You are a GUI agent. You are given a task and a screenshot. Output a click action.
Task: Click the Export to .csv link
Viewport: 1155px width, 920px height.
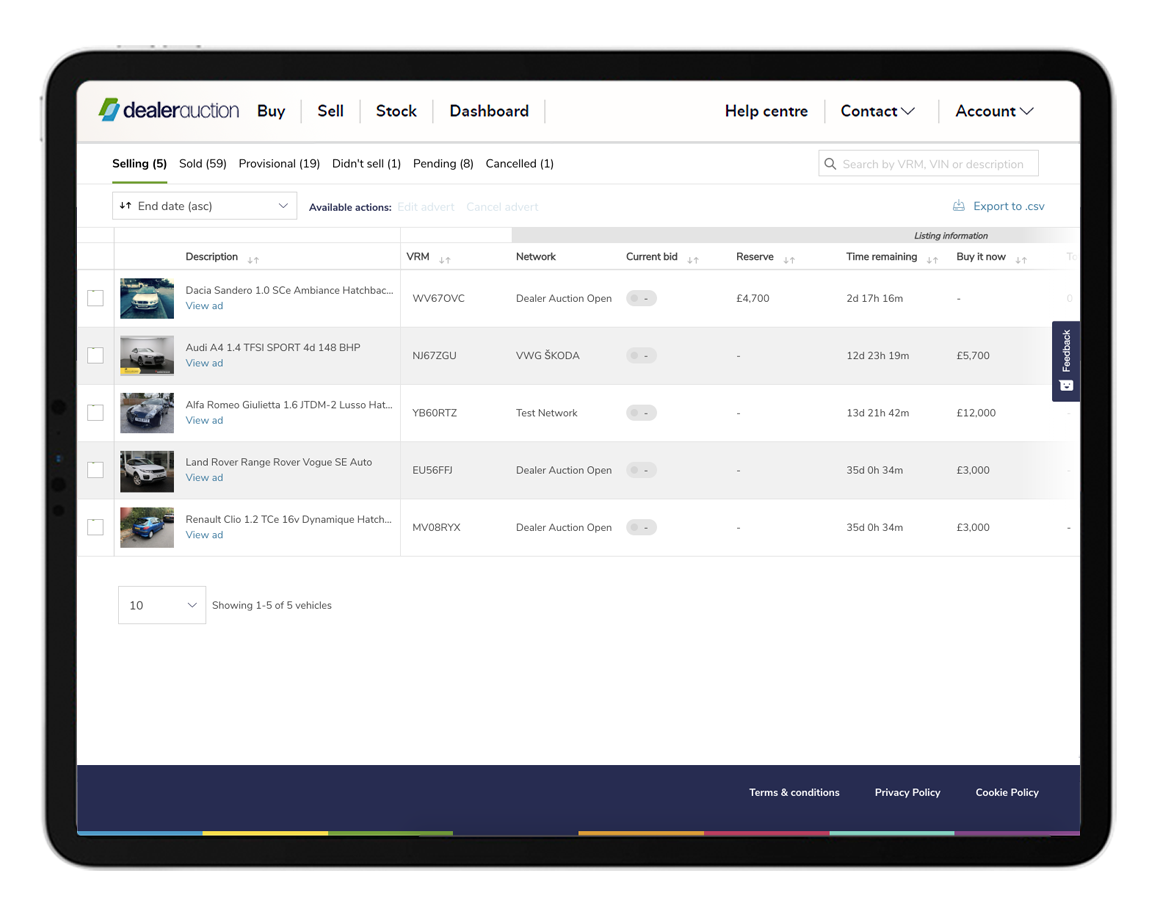pyautogui.click(x=1008, y=206)
